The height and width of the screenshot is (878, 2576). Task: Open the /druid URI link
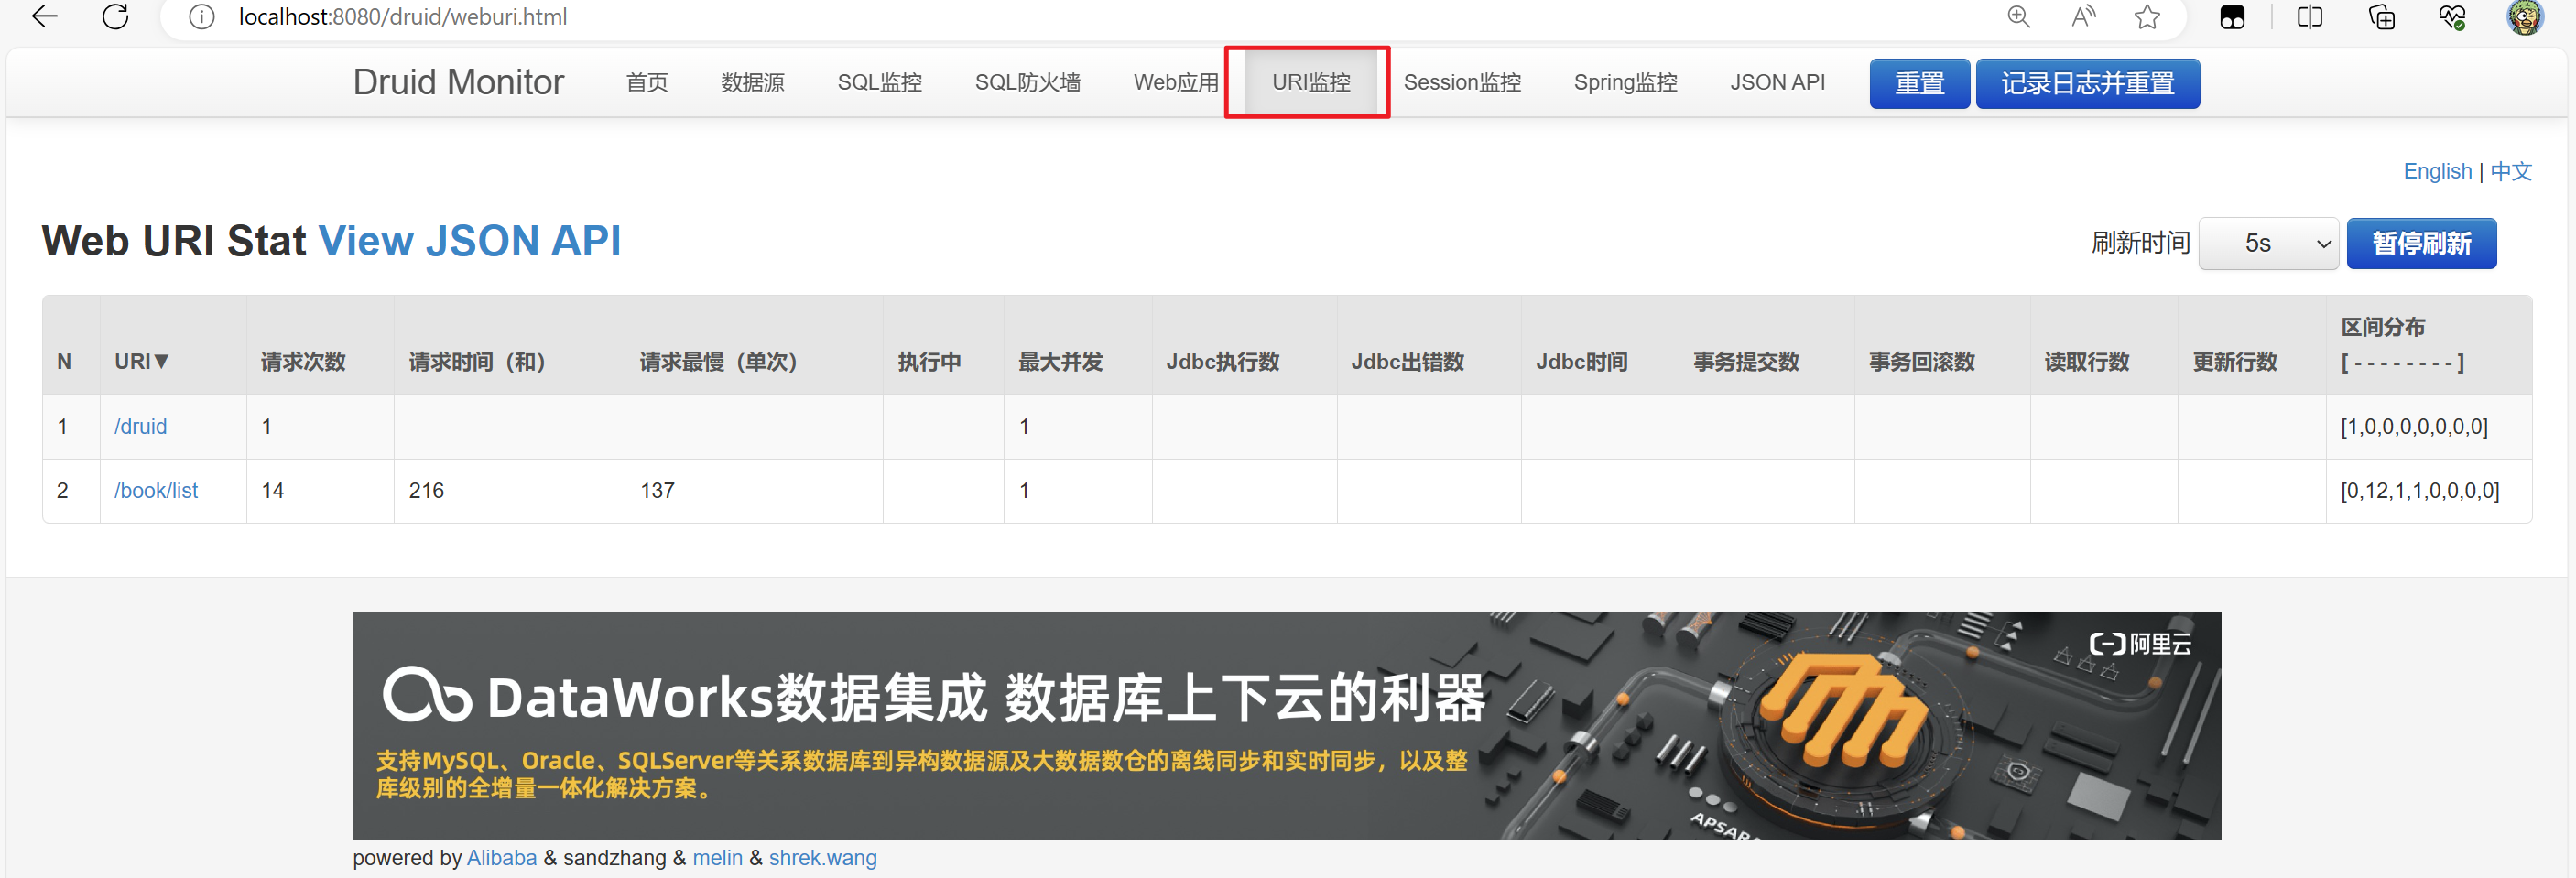click(140, 426)
